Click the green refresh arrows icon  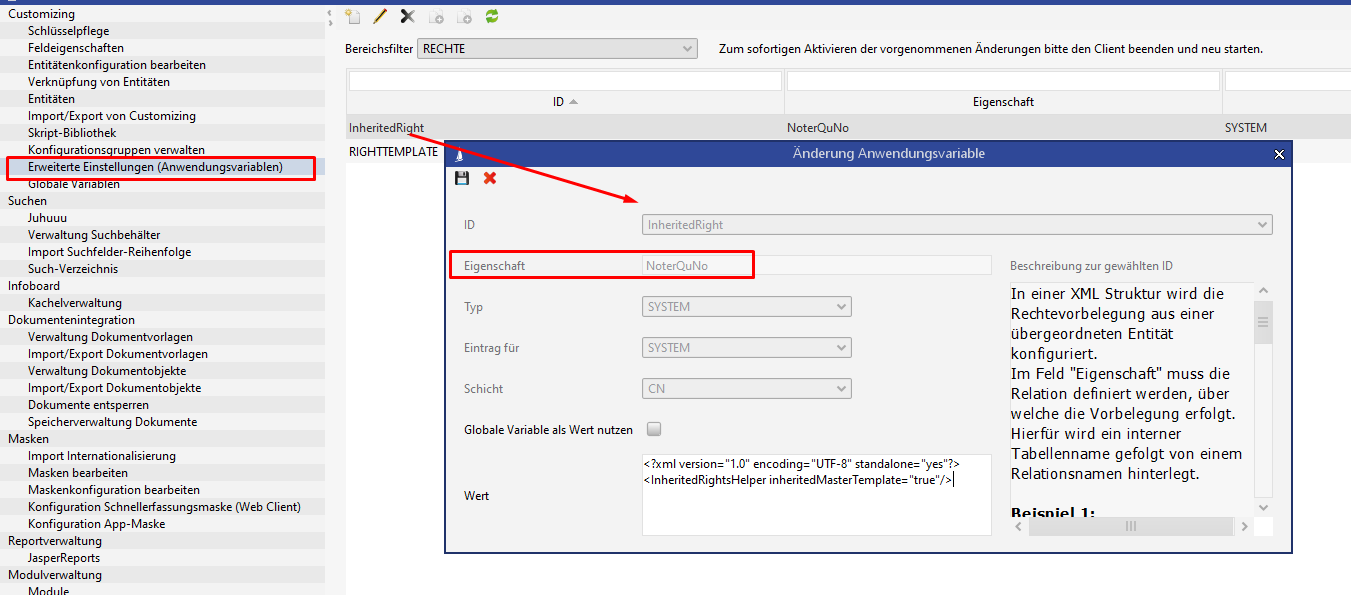pos(492,16)
